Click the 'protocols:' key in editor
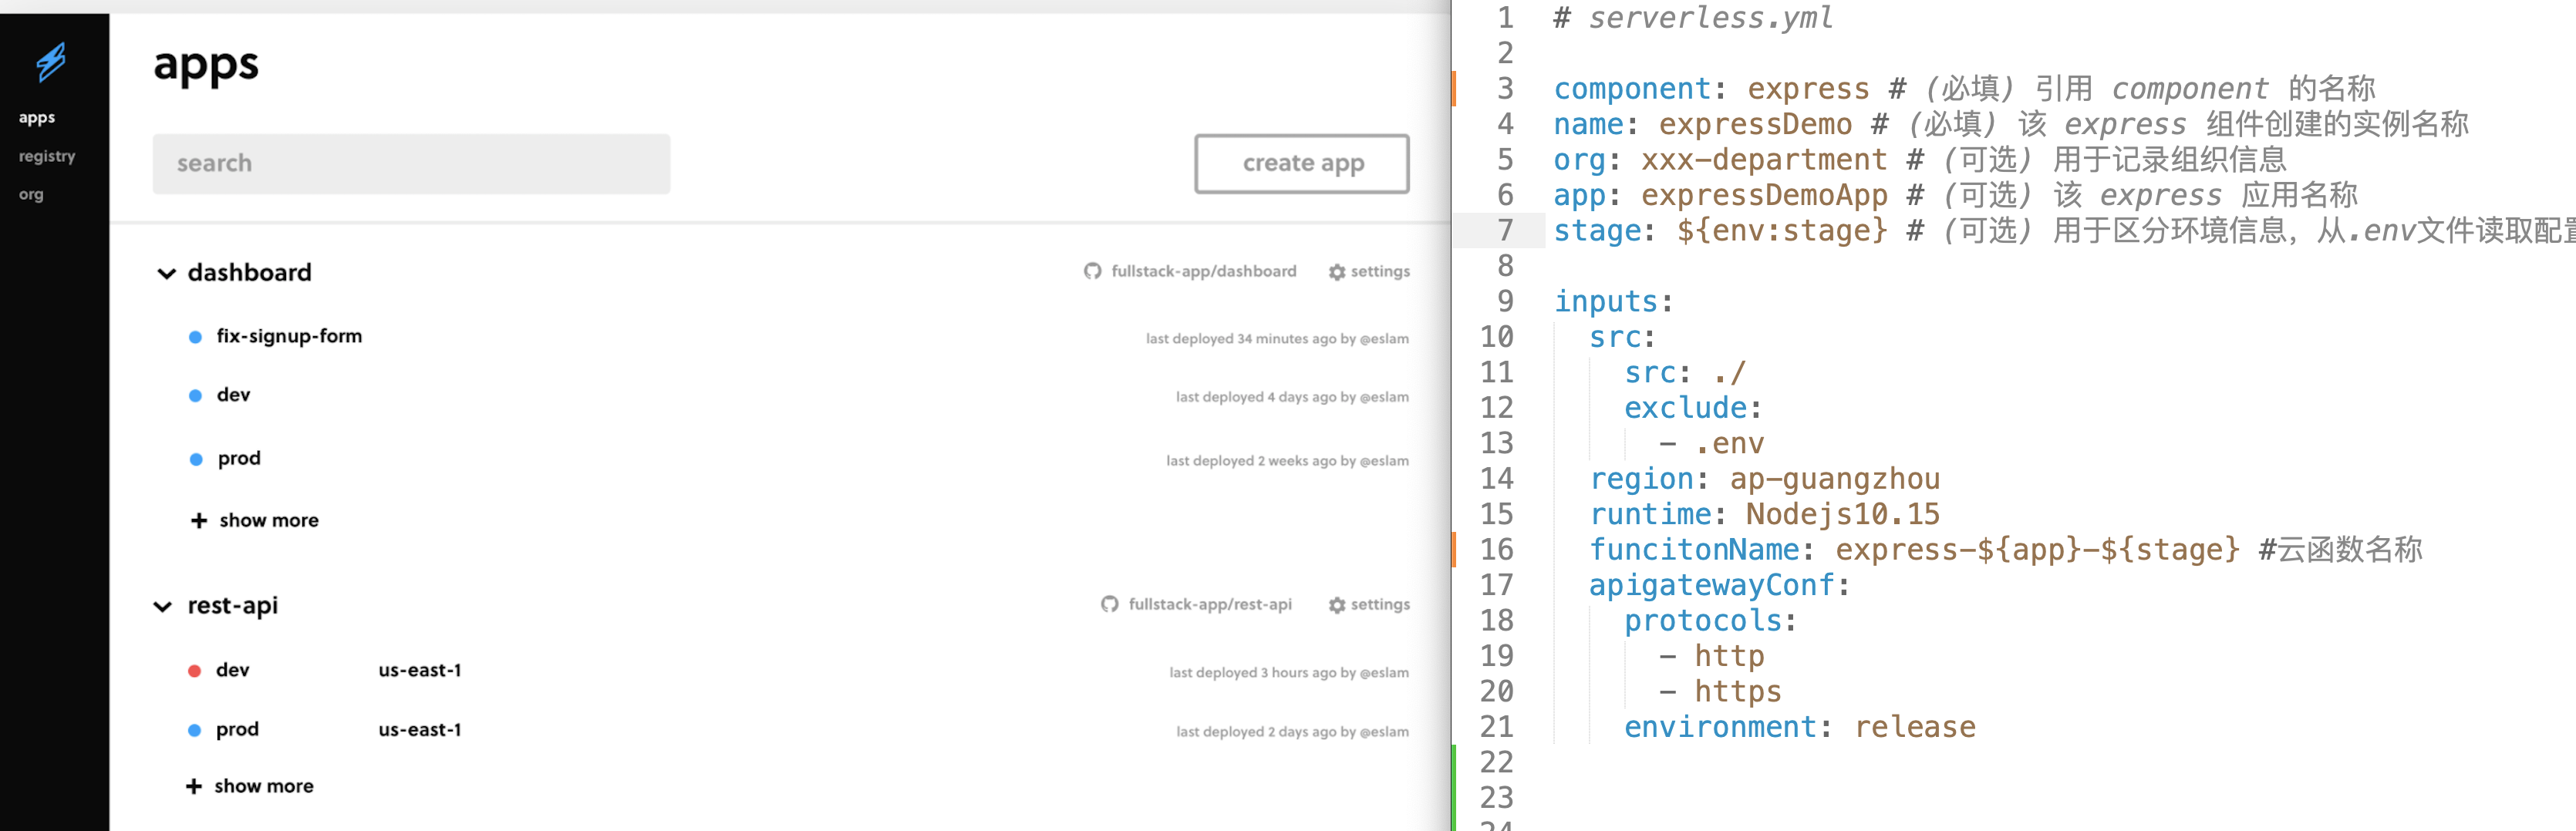 [x=1710, y=620]
